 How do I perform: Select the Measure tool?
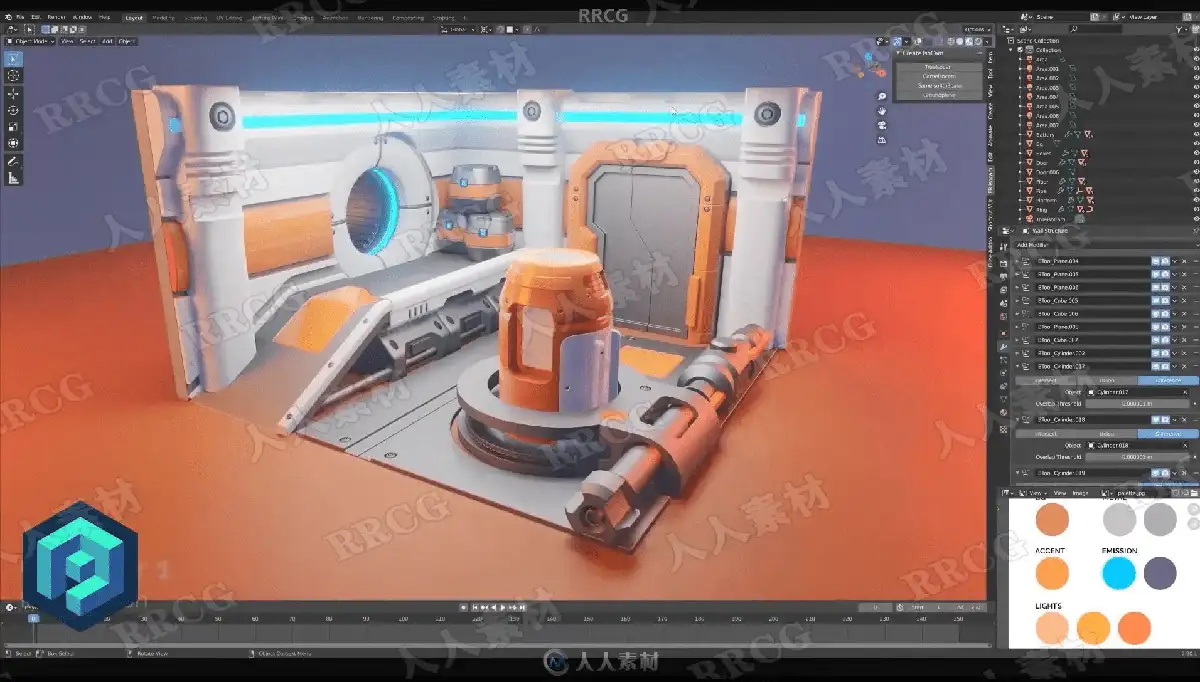(13, 178)
